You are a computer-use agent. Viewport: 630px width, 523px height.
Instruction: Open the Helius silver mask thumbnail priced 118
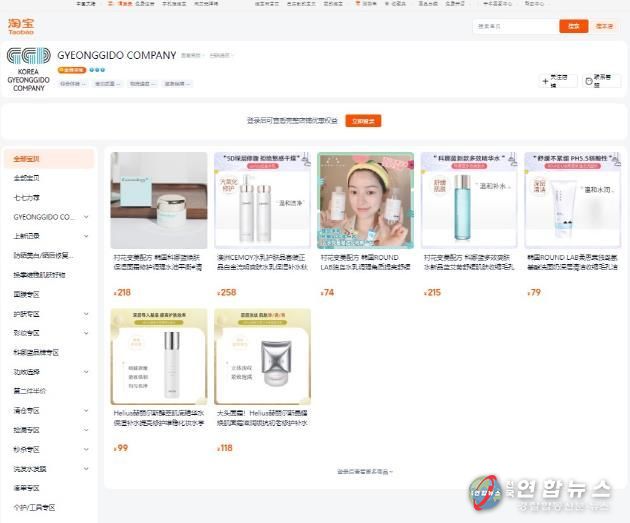(x=262, y=356)
